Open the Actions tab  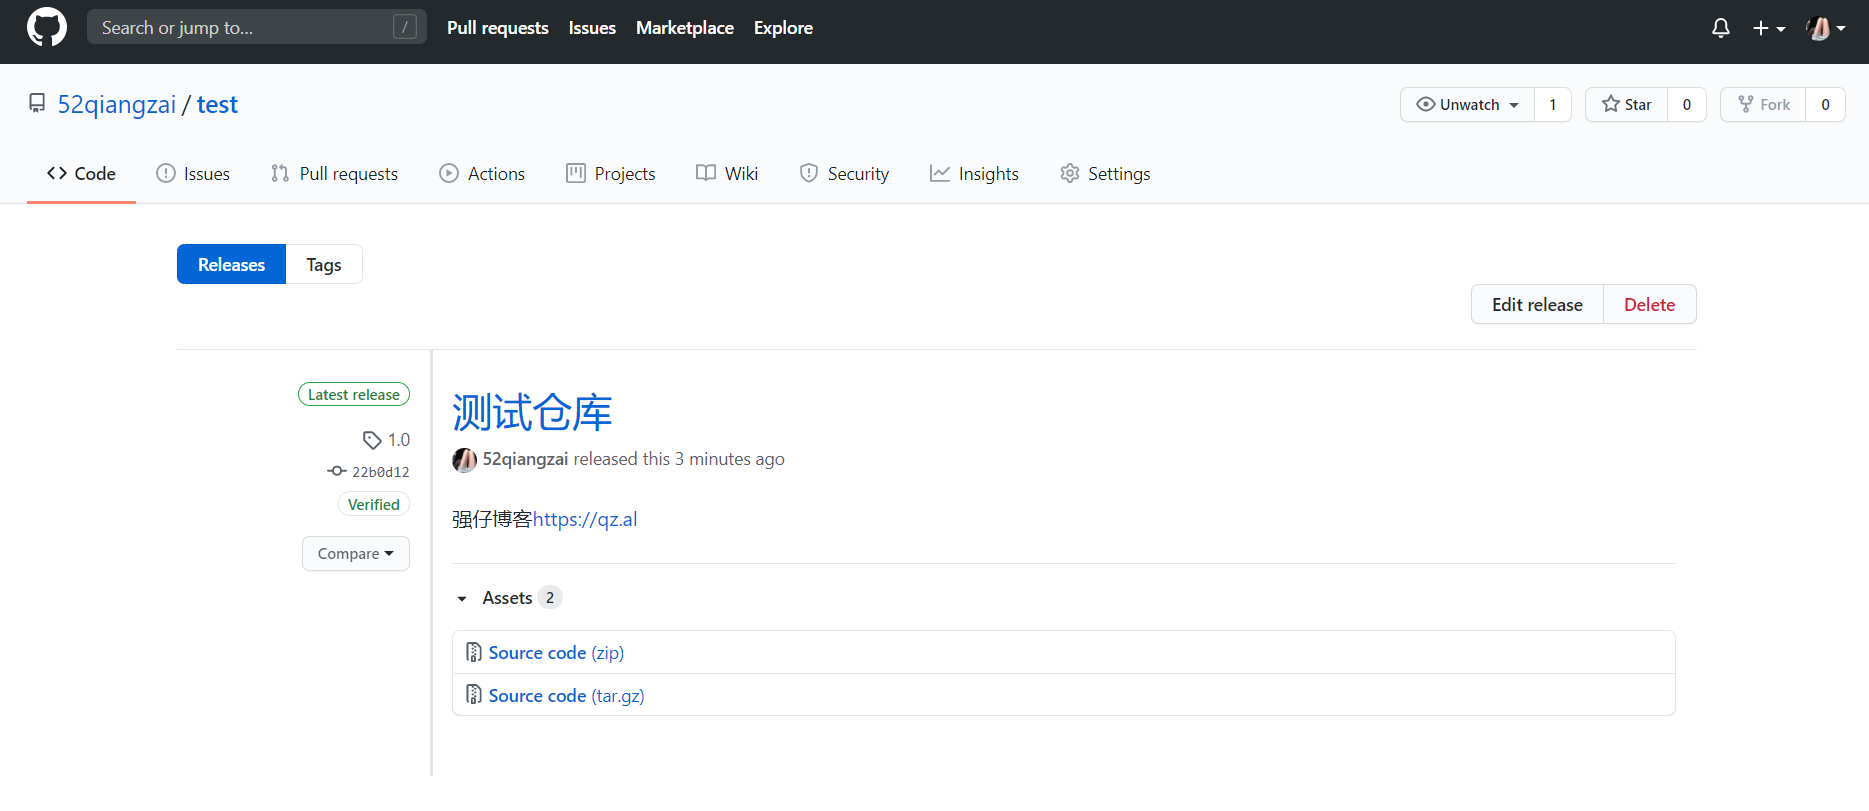pos(482,174)
